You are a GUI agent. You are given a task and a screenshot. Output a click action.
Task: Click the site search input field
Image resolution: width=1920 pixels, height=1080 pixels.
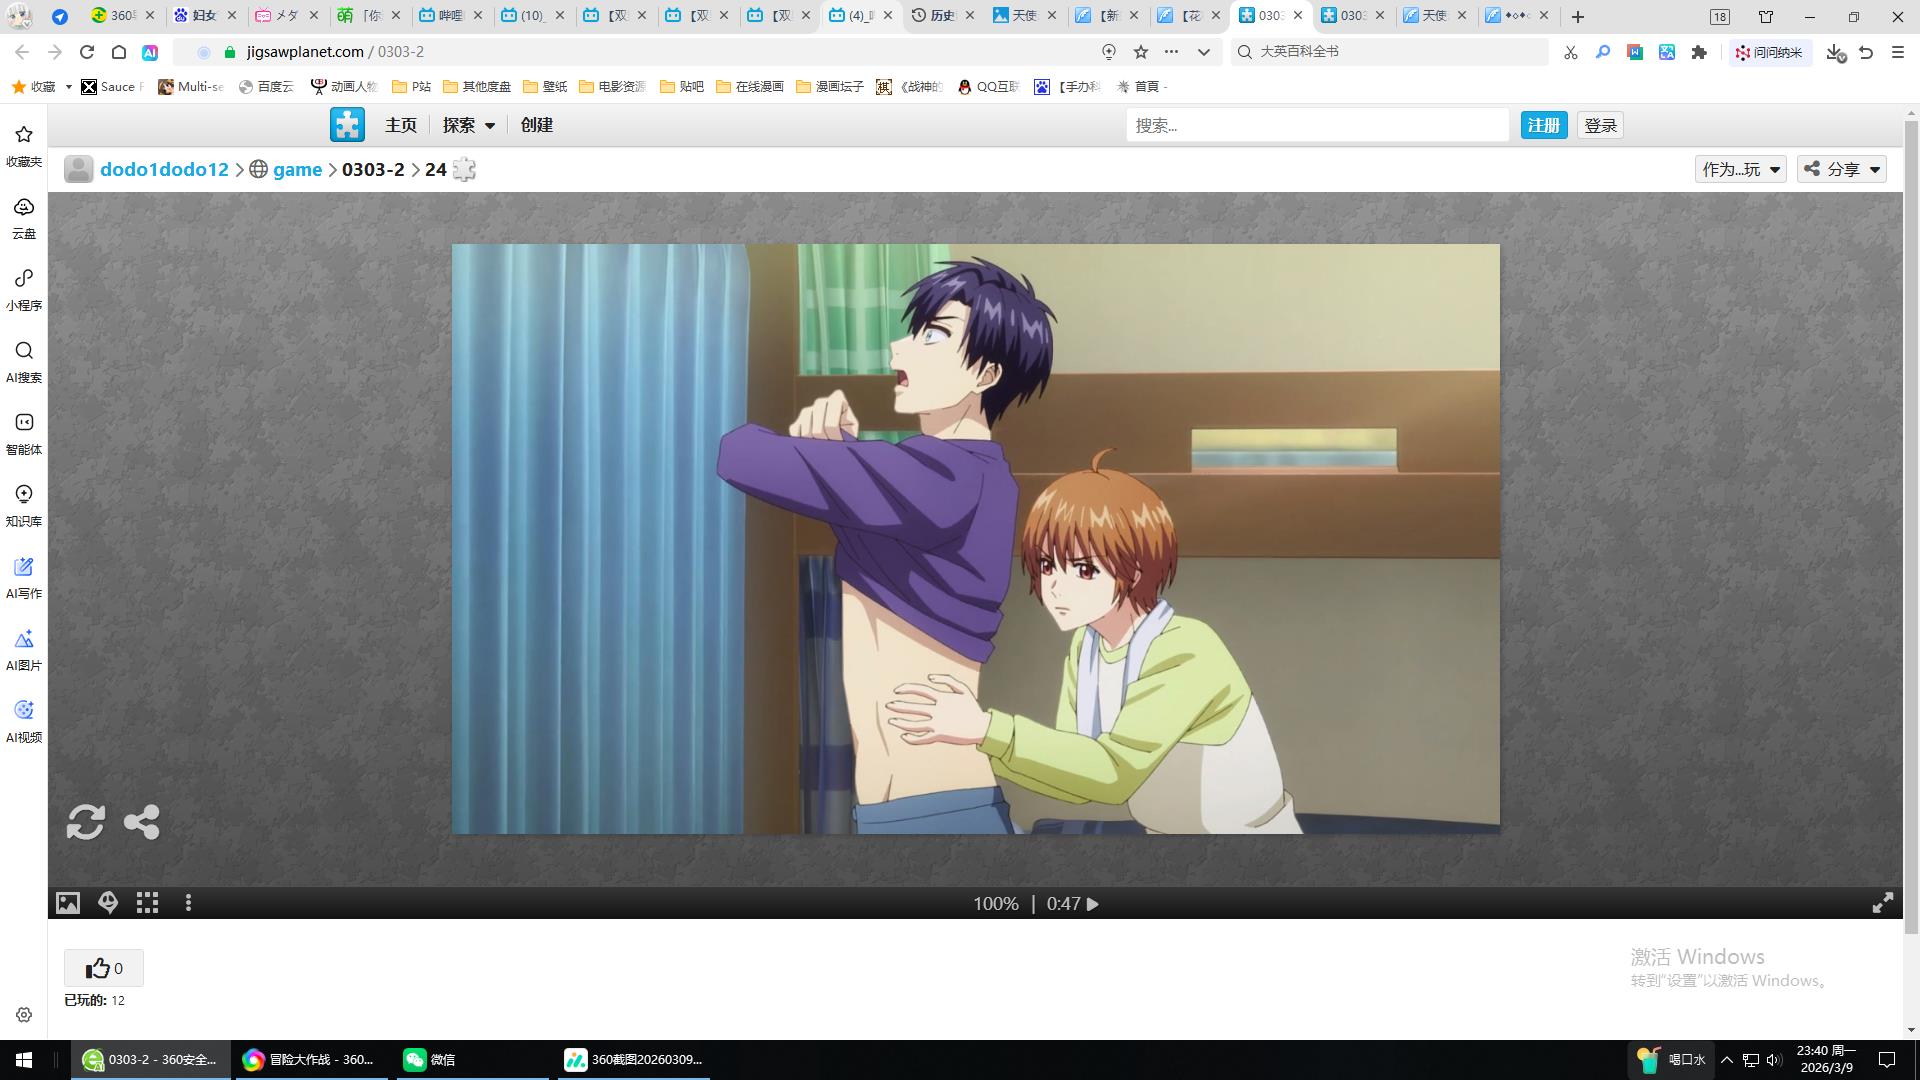[x=1316, y=125]
